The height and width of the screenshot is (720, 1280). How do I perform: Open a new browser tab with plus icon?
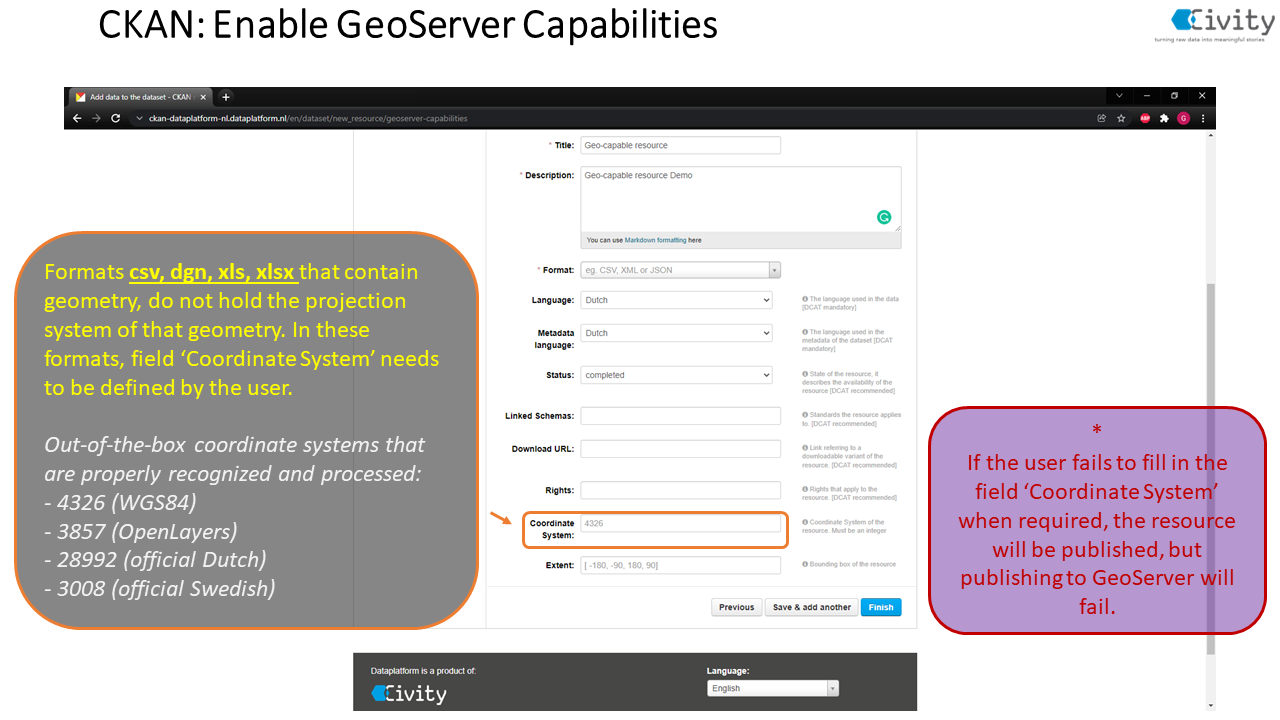click(x=226, y=97)
